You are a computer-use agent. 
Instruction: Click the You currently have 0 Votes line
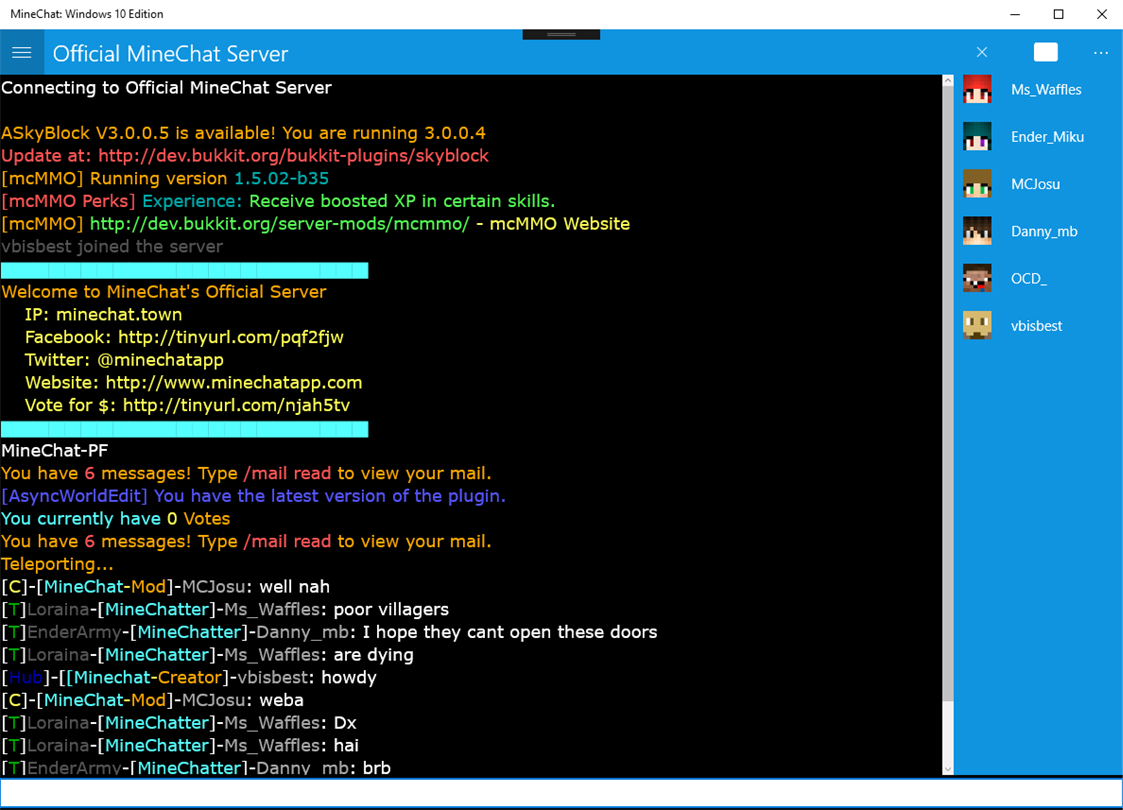coord(115,519)
